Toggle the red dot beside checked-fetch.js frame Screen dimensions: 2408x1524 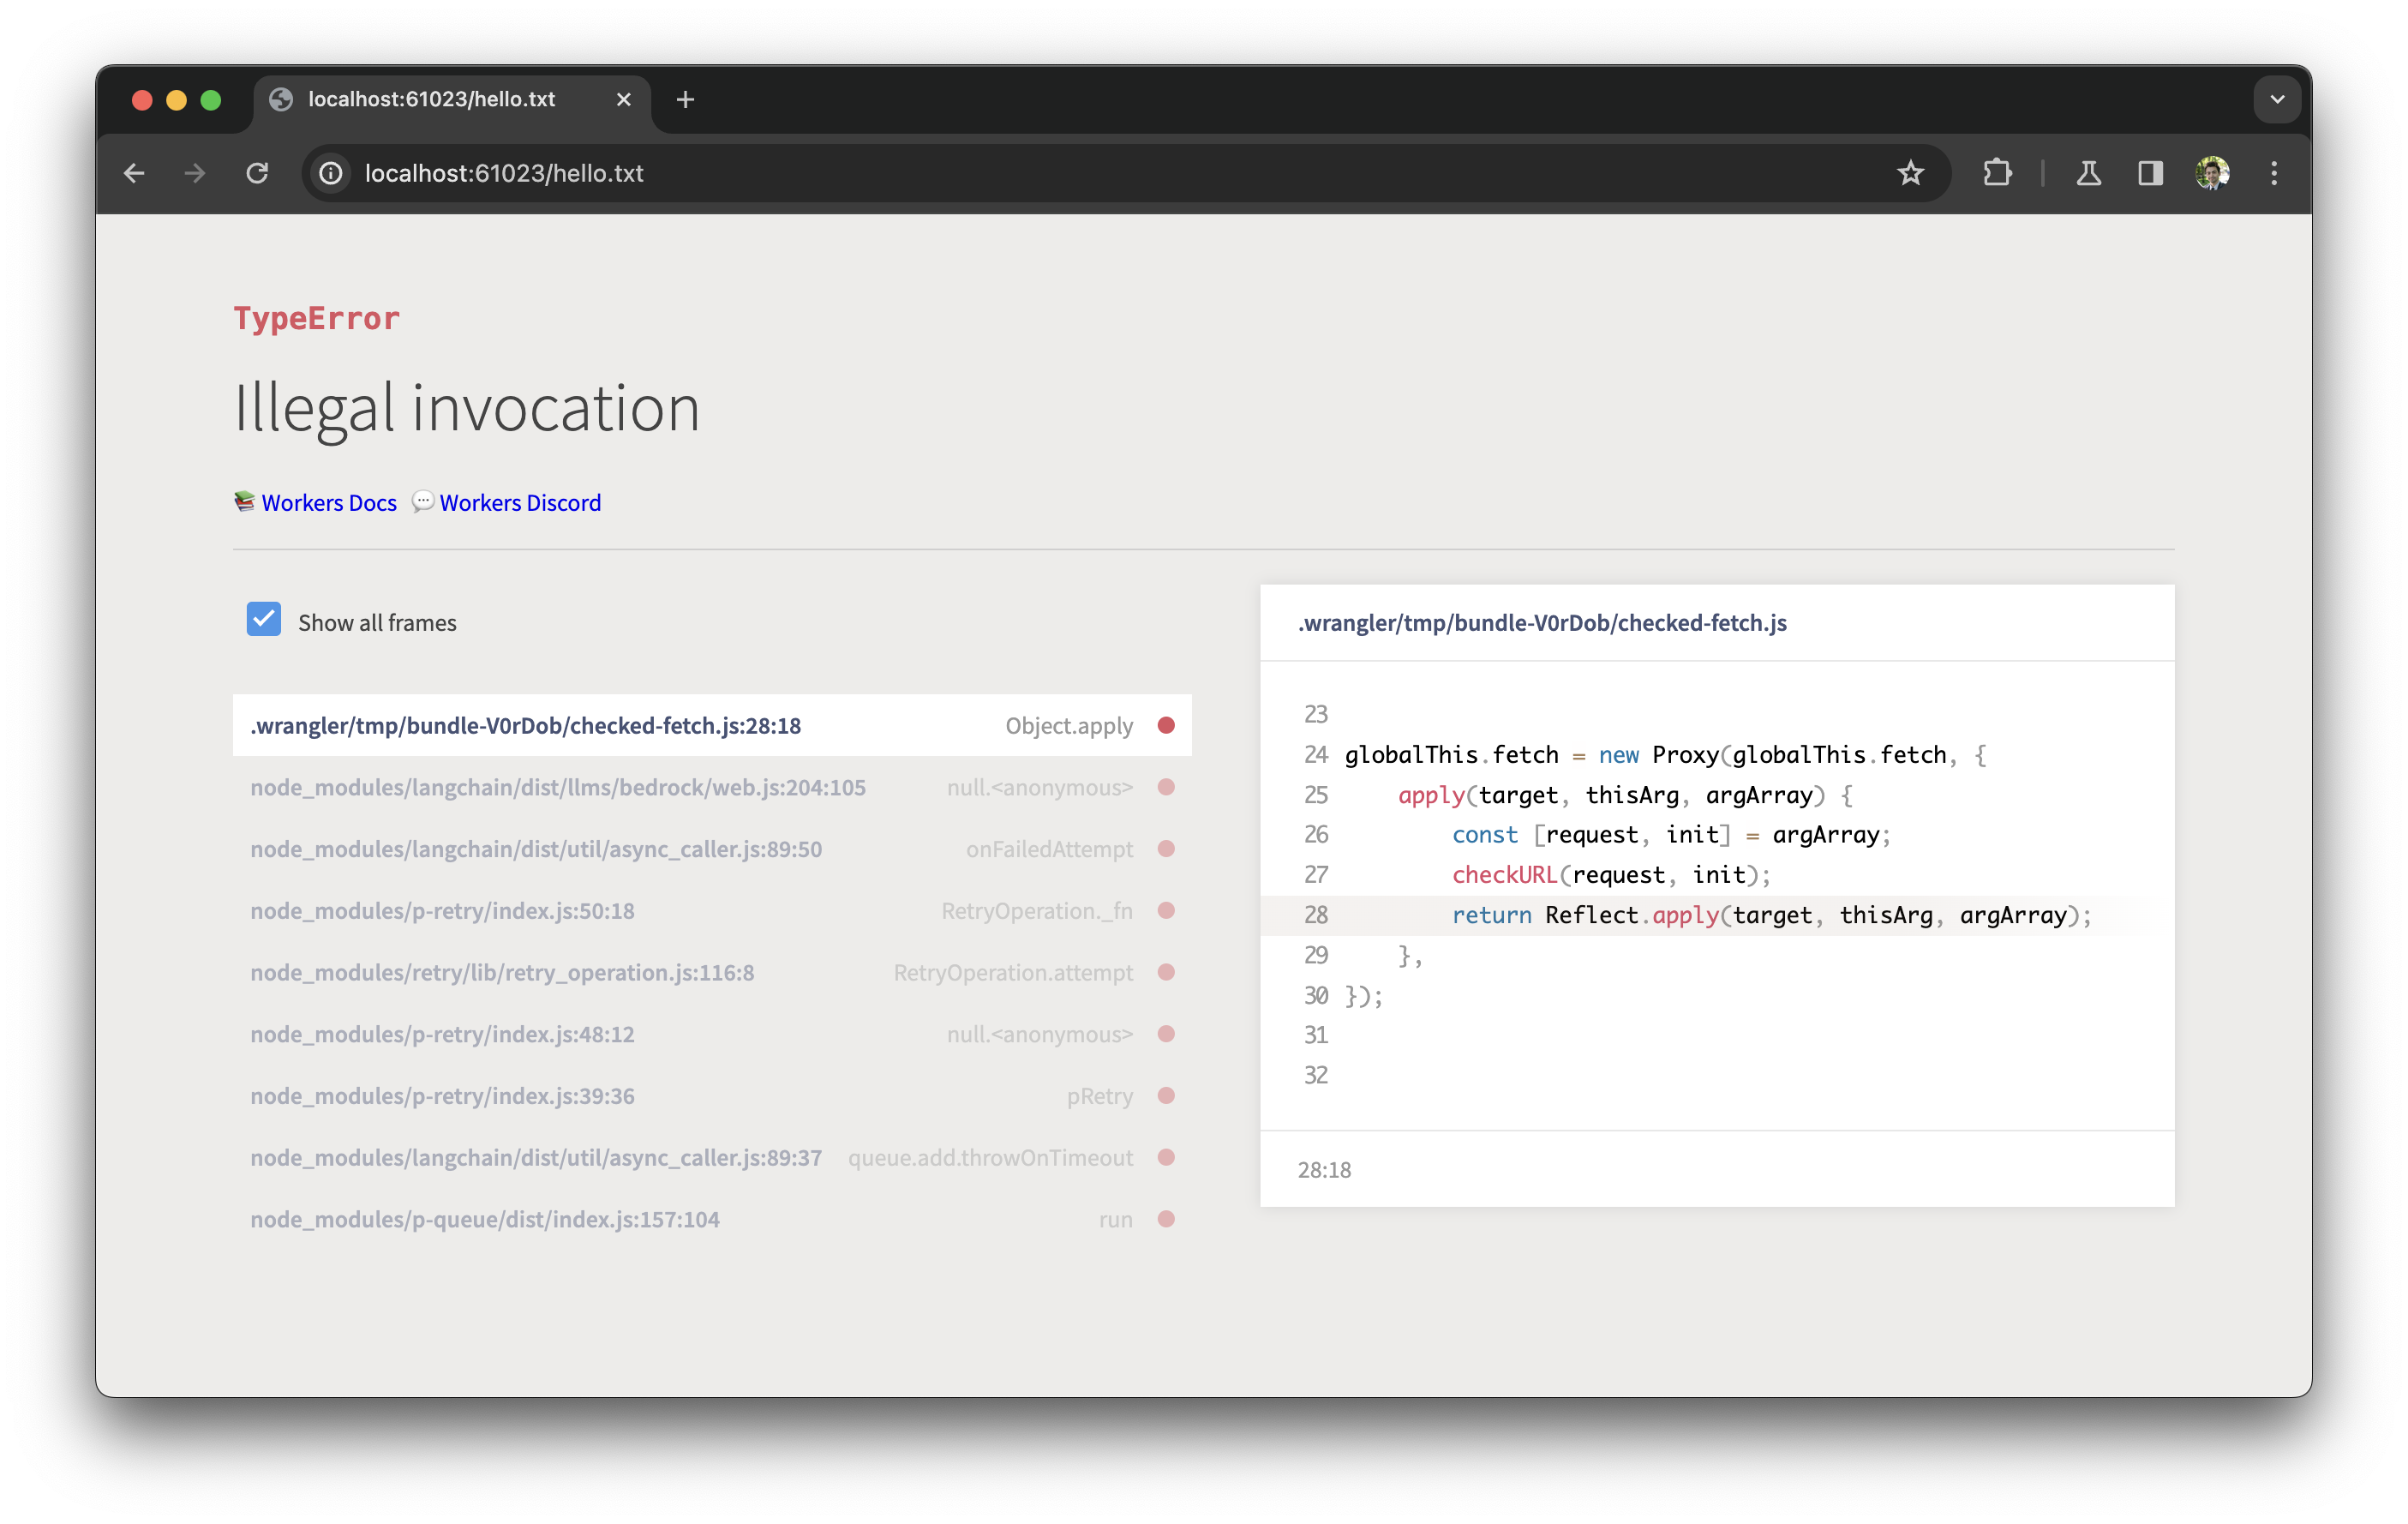1166,726
